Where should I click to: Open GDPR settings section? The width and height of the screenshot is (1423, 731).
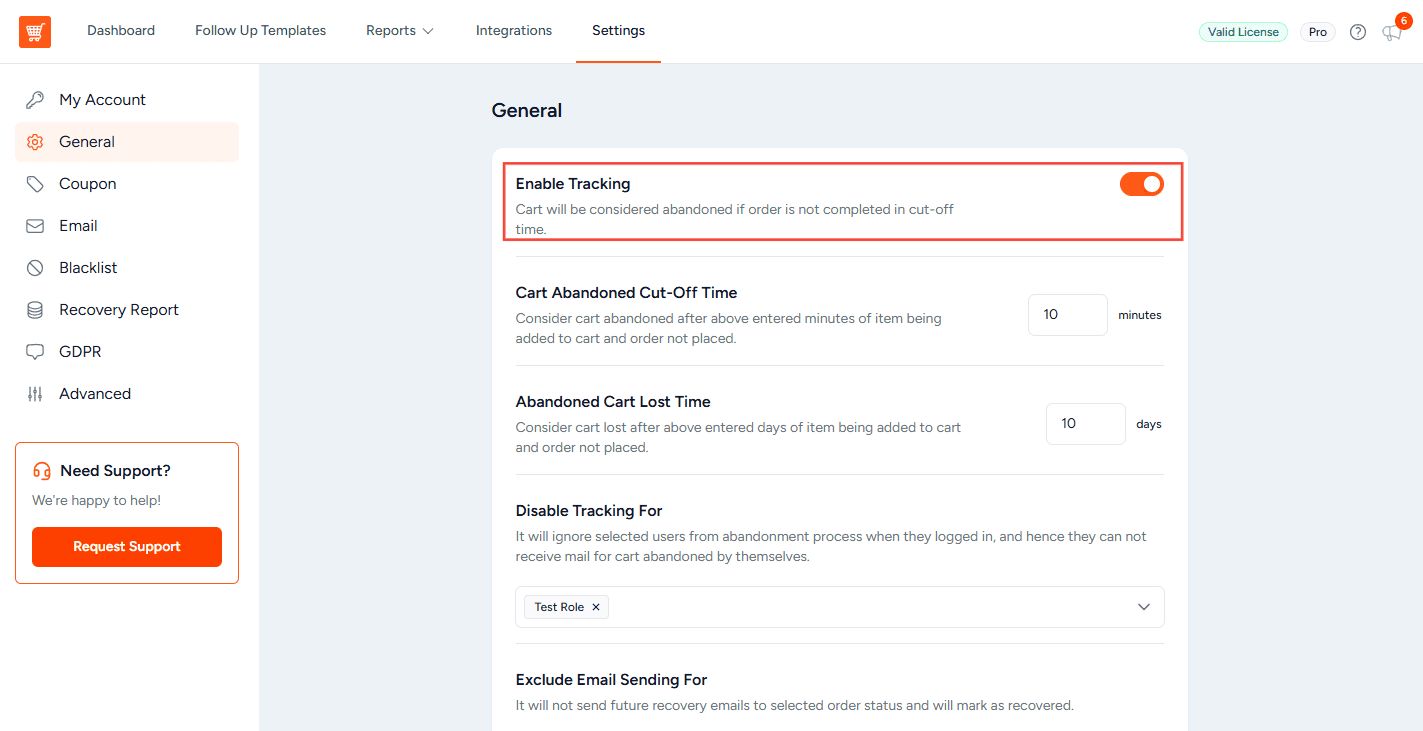tap(127, 352)
